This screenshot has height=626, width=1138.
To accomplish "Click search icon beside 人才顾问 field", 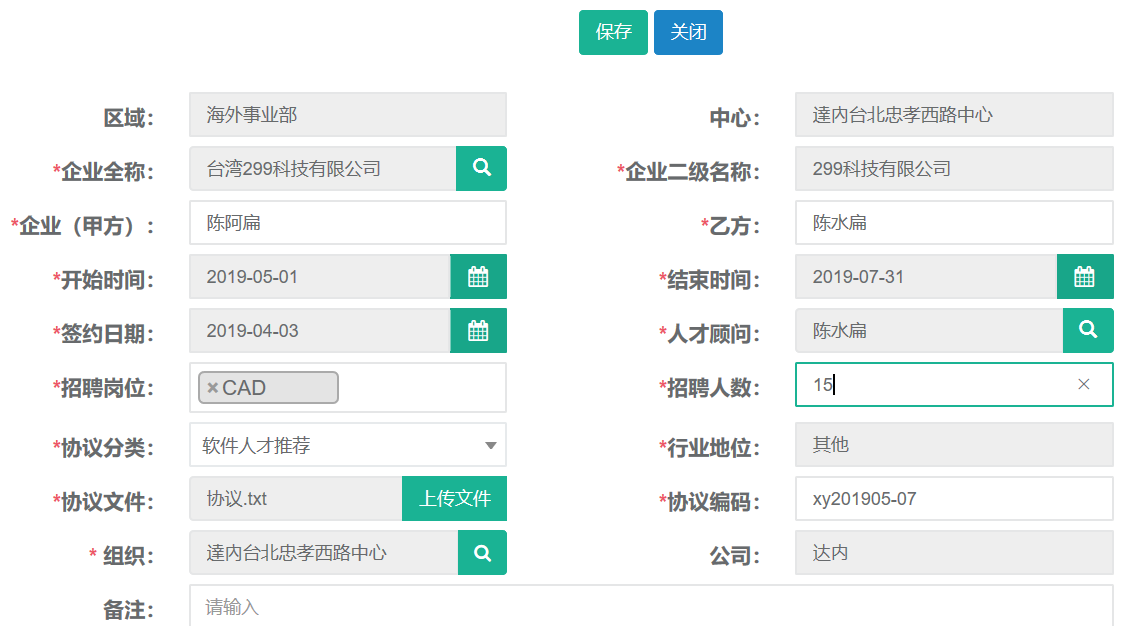I will (x=1087, y=330).
